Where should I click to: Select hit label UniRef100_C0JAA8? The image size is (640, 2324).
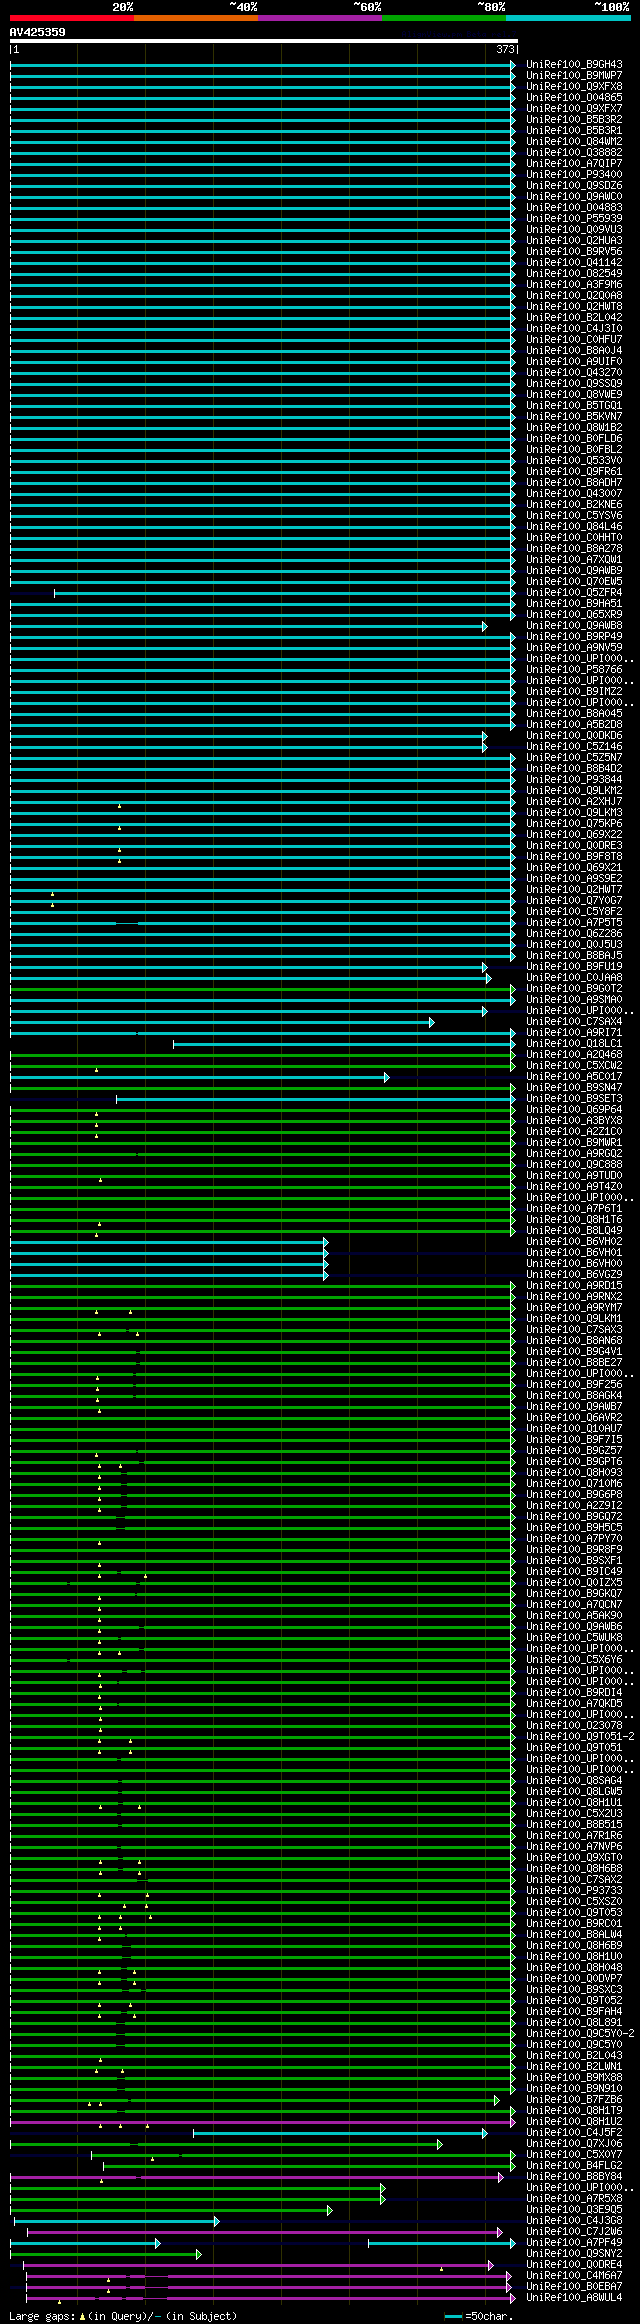(574, 978)
